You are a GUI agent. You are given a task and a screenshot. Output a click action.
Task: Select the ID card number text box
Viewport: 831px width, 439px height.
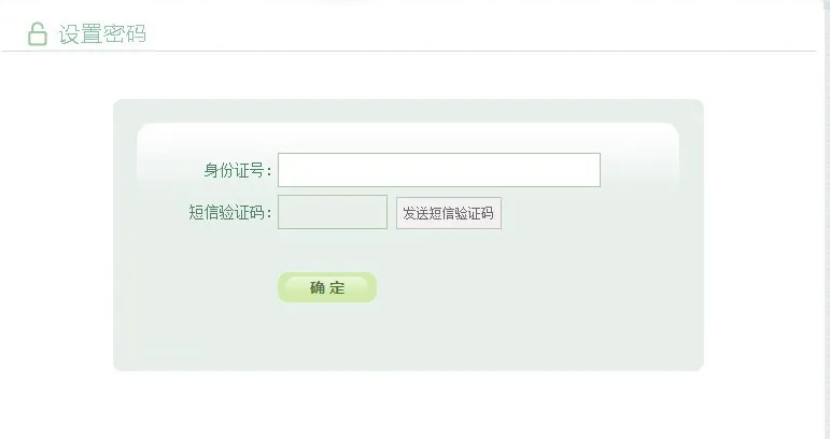pyautogui.click(x=439, y=170)
